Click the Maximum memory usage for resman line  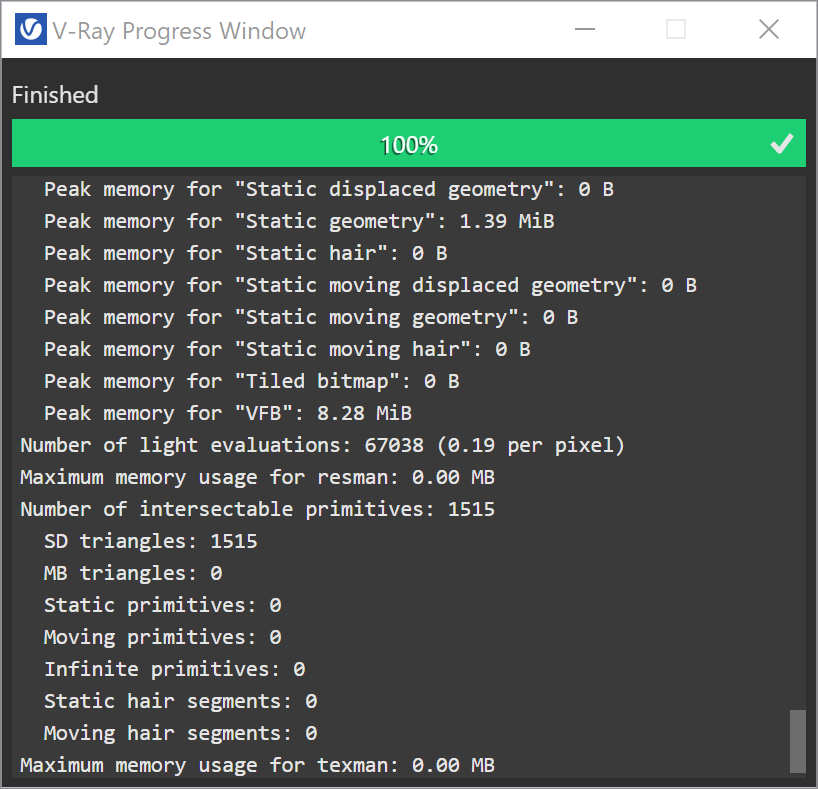click(257, 477)
